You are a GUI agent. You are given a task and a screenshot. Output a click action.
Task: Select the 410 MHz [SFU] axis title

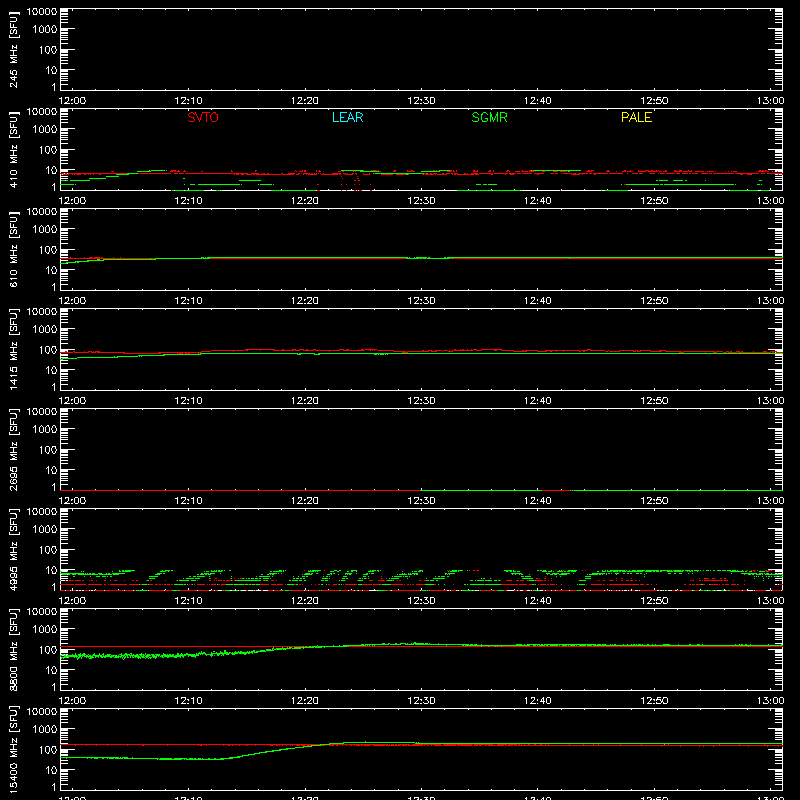14,149
